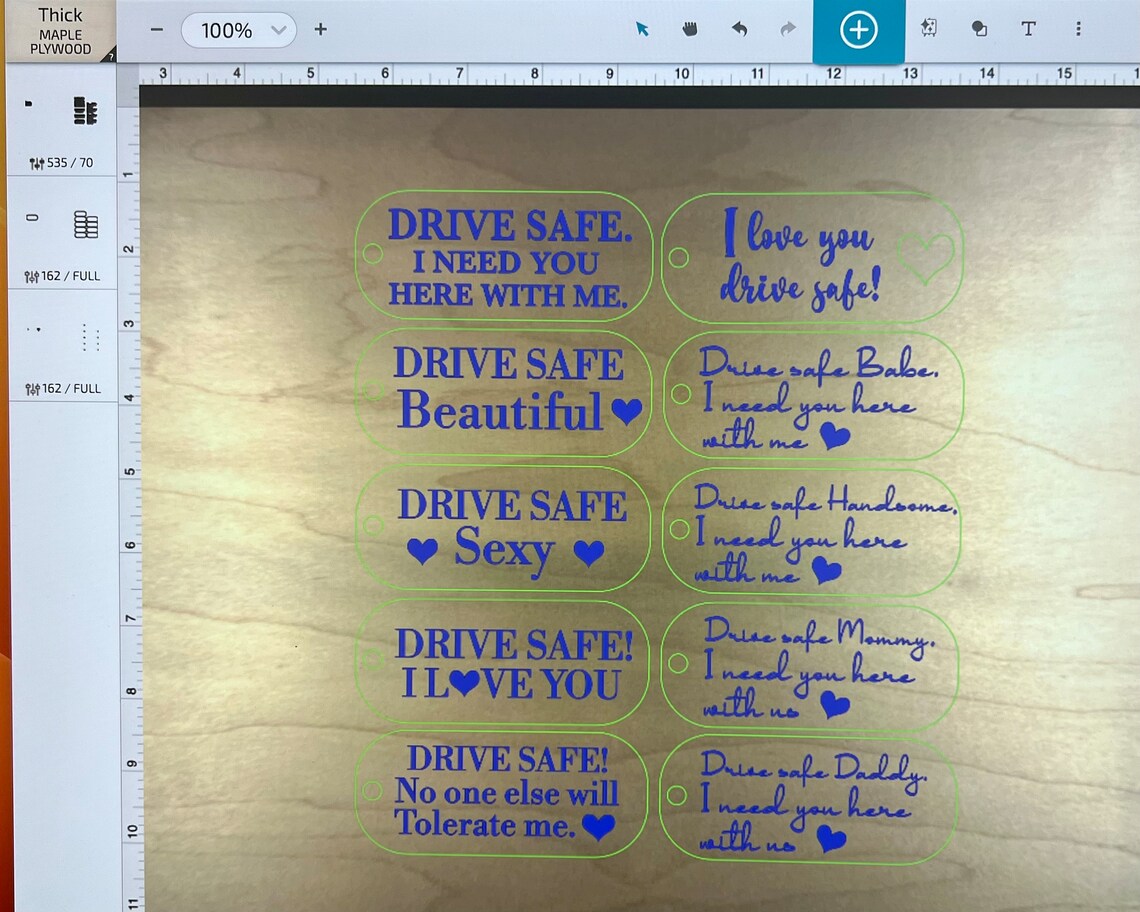The width and height of the screenshot is (1140, 912).
Task: Toggle the second 162/FULL score step
Action: point(61,388)
